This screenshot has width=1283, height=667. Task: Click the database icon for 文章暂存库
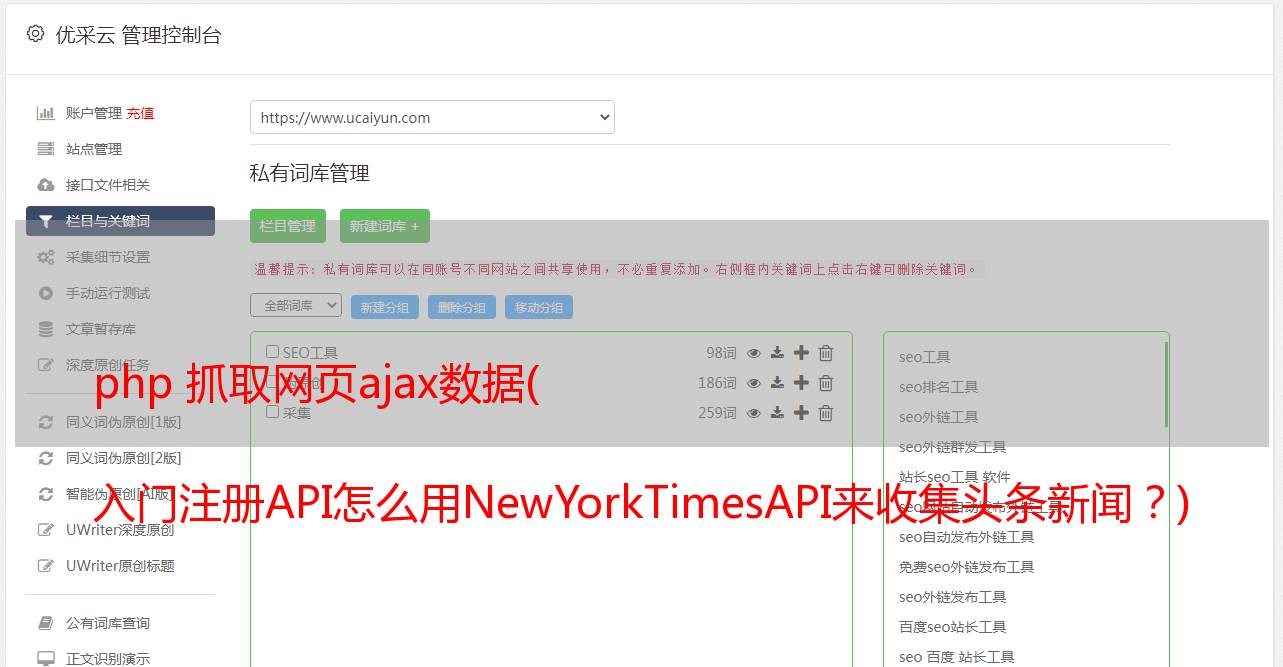pyautogui.click(x=45, y=329)
